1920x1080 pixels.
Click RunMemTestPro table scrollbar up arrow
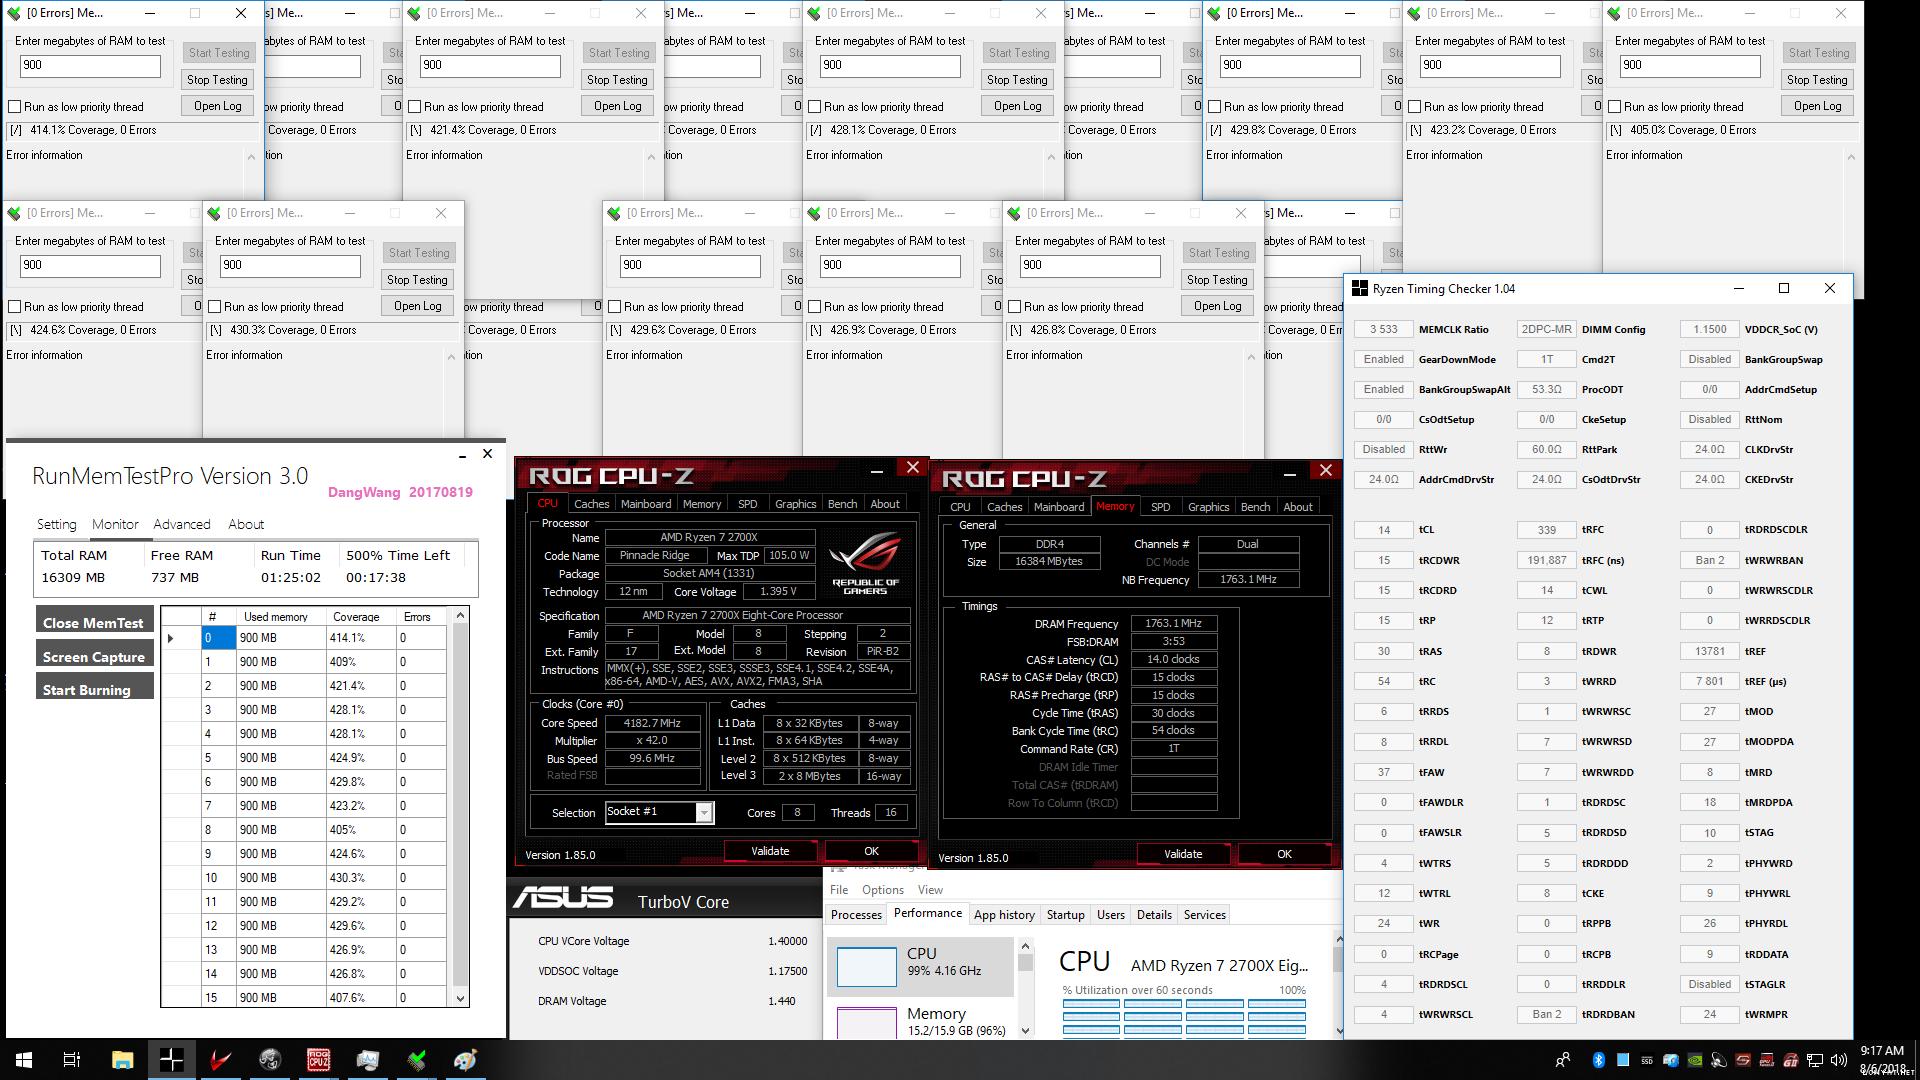460,616
